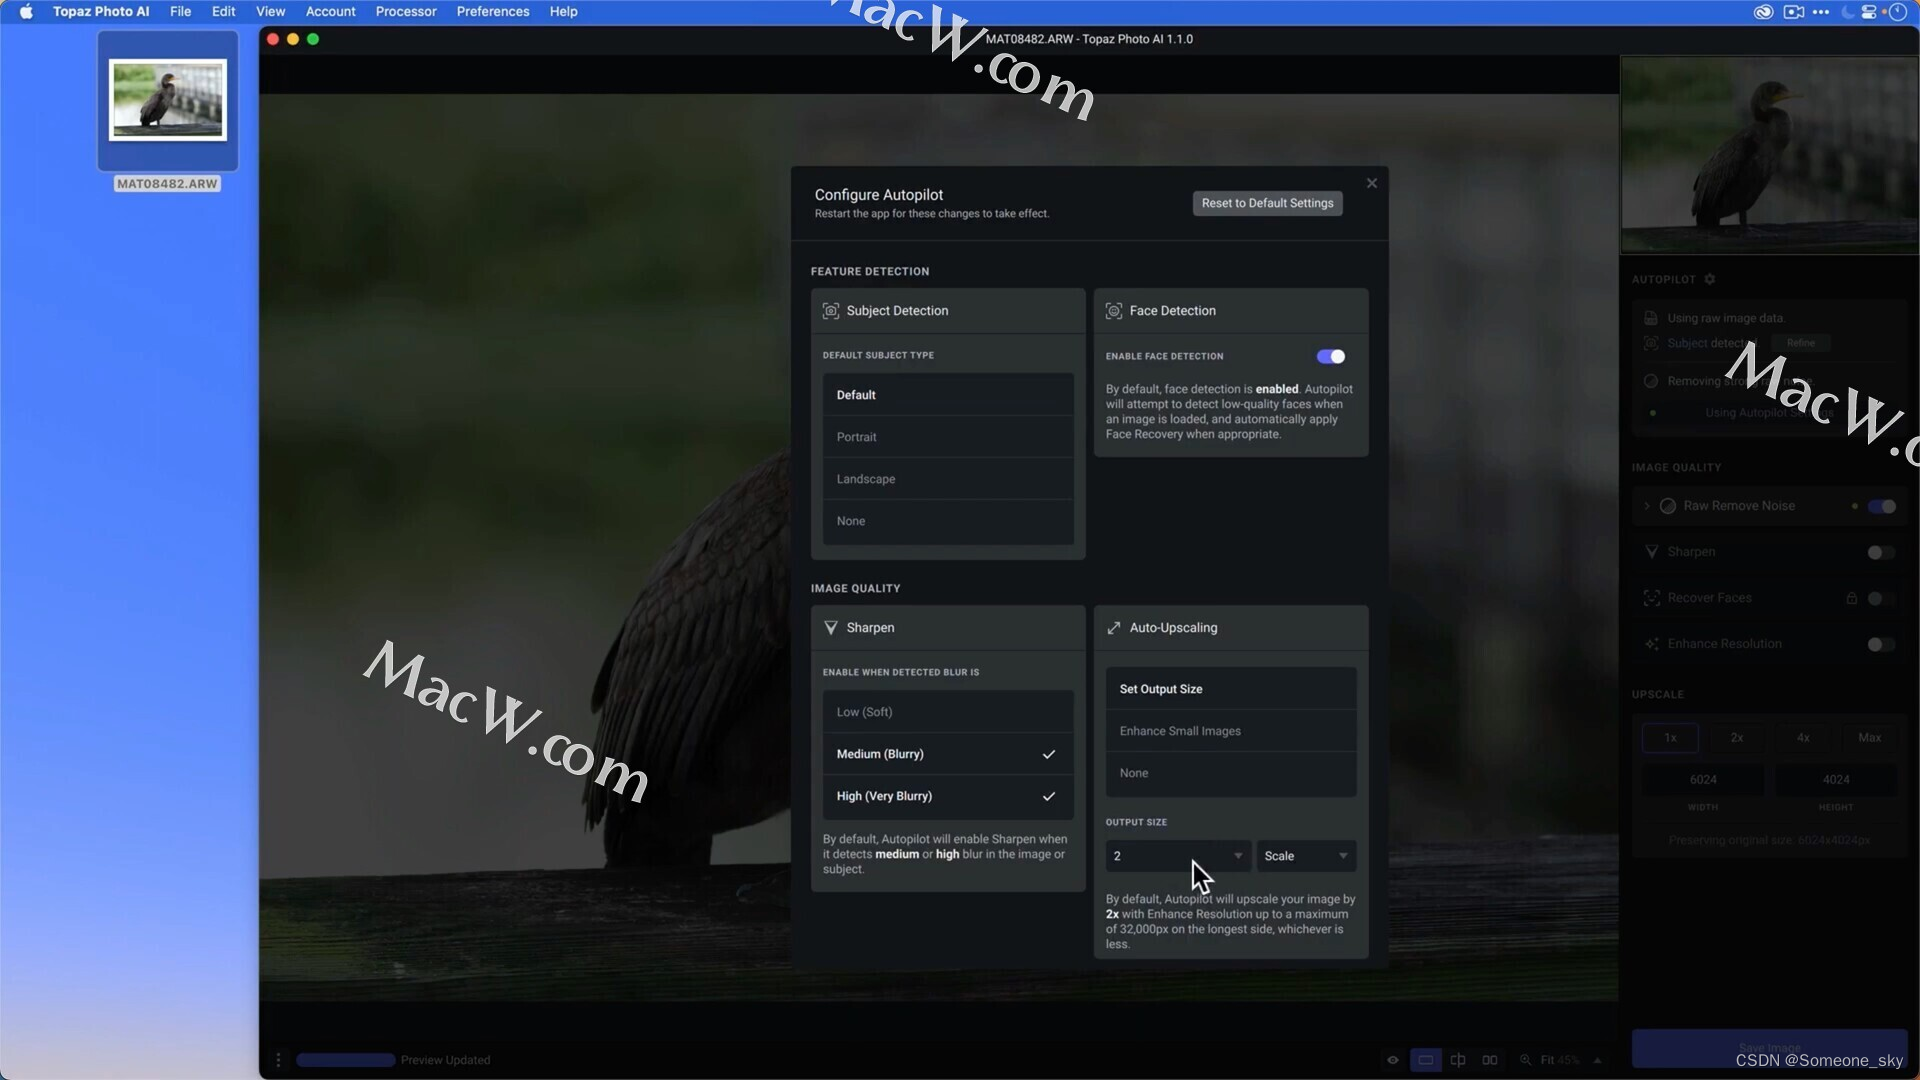Expand the zoom Fit level menu

(x=1597, y=1060)
